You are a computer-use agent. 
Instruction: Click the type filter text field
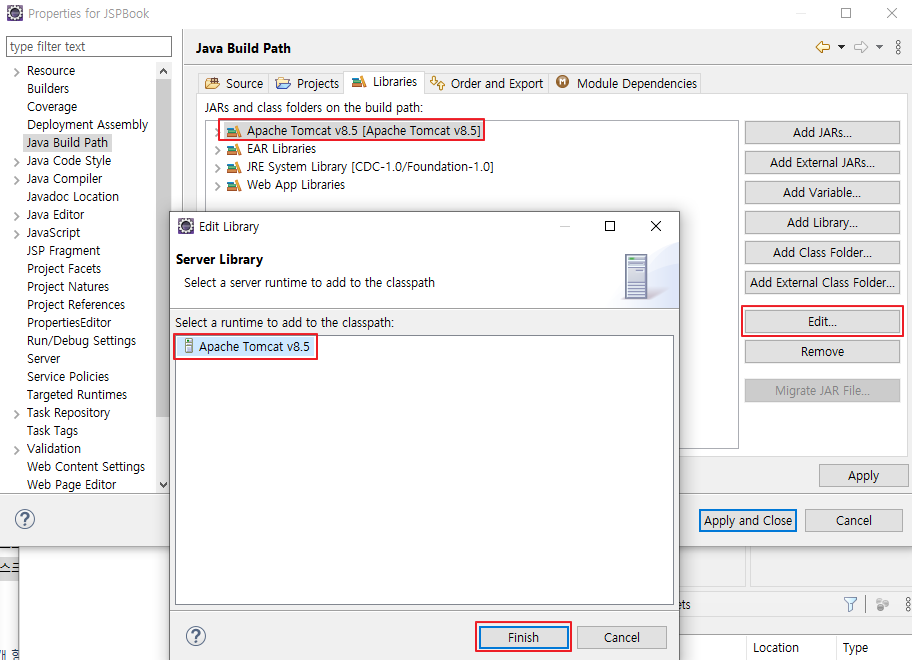click(89, 47)
